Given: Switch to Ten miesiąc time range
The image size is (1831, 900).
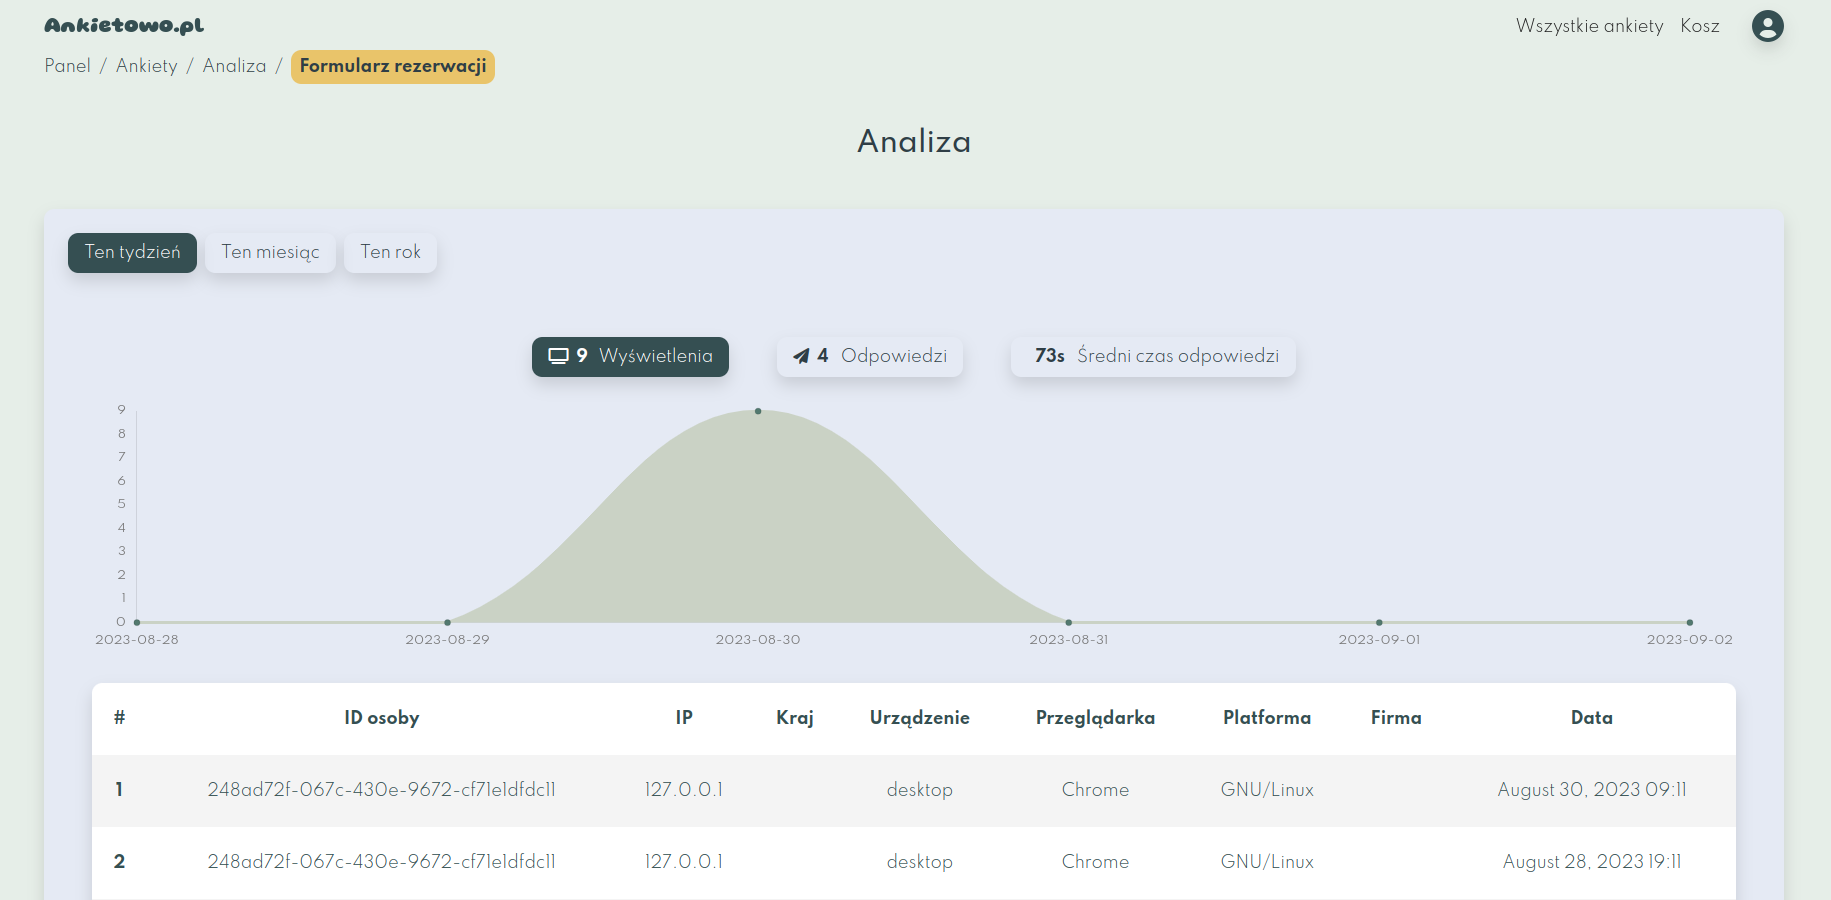Looking at the screenshot, I should pyautogui.click(x=270, y=252).
